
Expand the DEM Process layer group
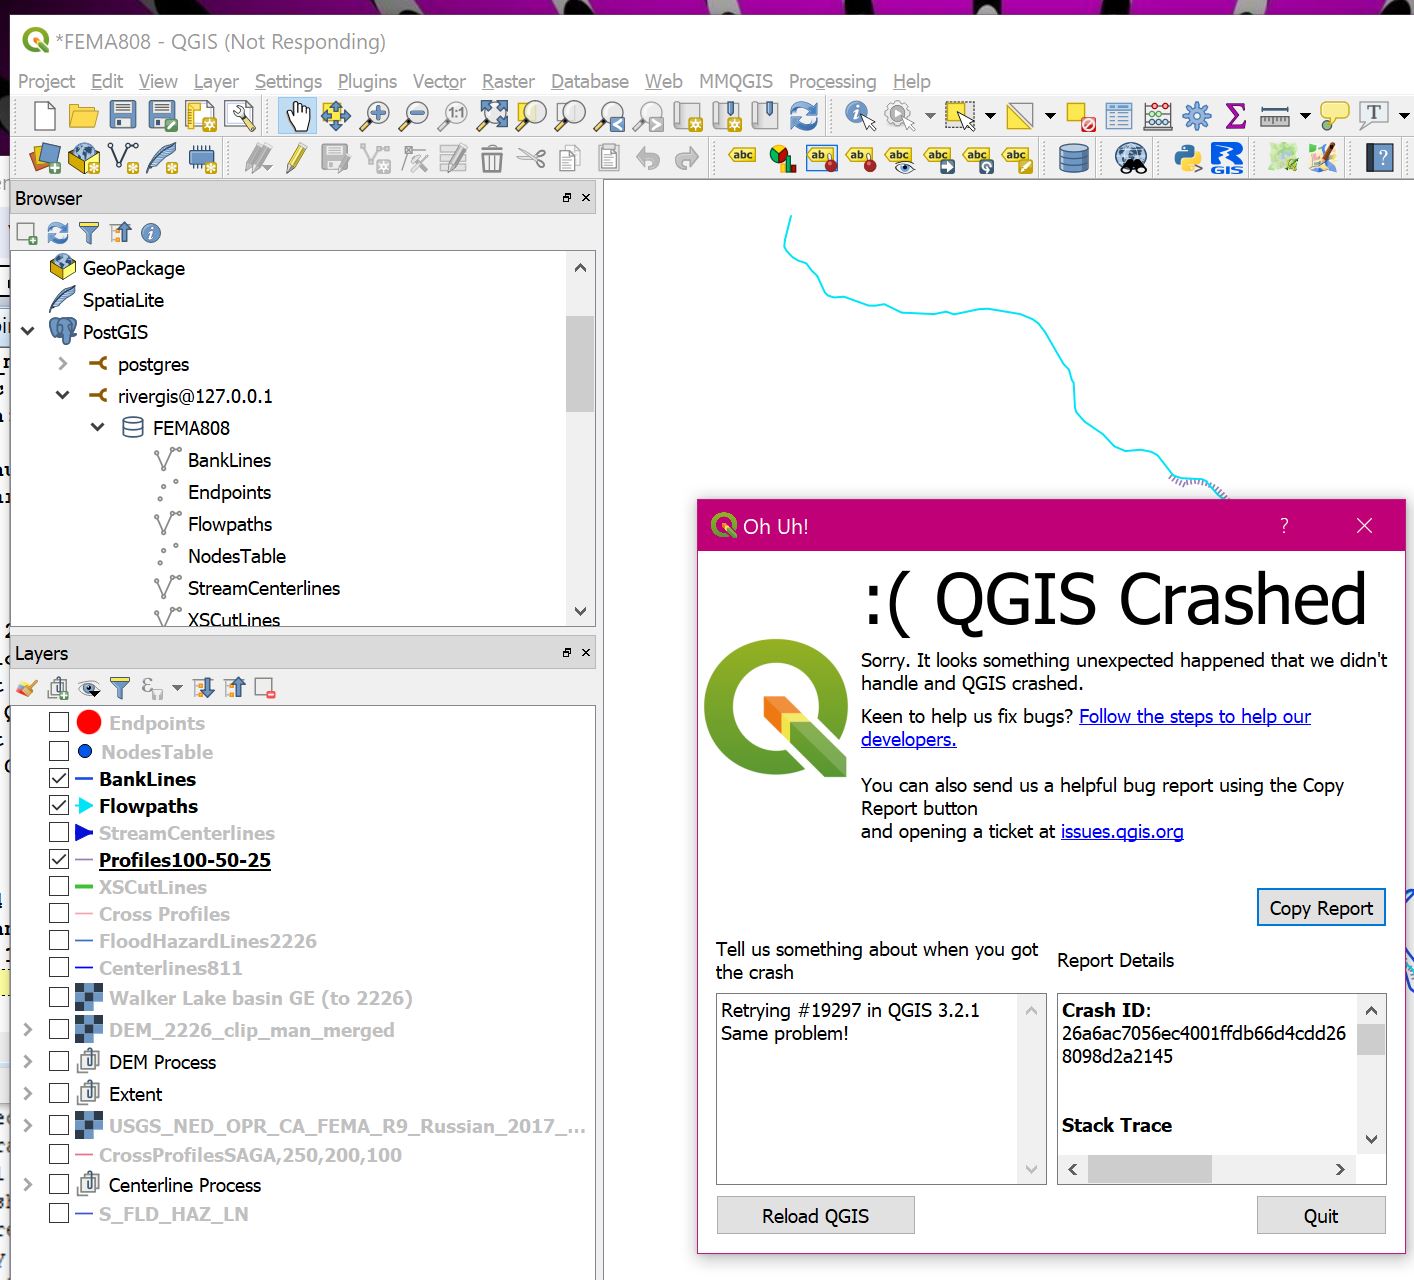28,1062
